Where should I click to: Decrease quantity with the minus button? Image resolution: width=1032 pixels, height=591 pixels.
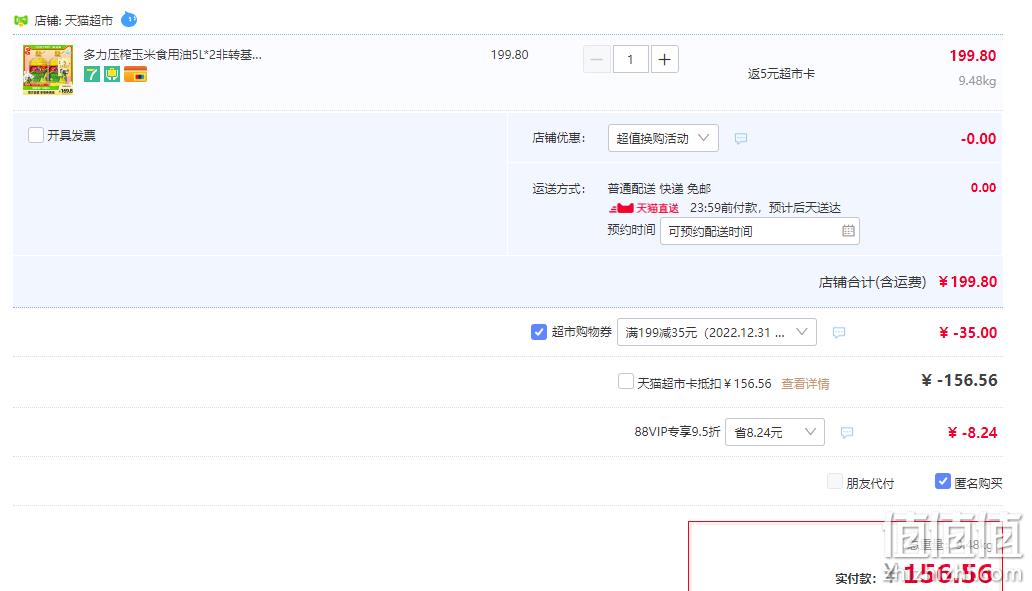coord(597,59)
